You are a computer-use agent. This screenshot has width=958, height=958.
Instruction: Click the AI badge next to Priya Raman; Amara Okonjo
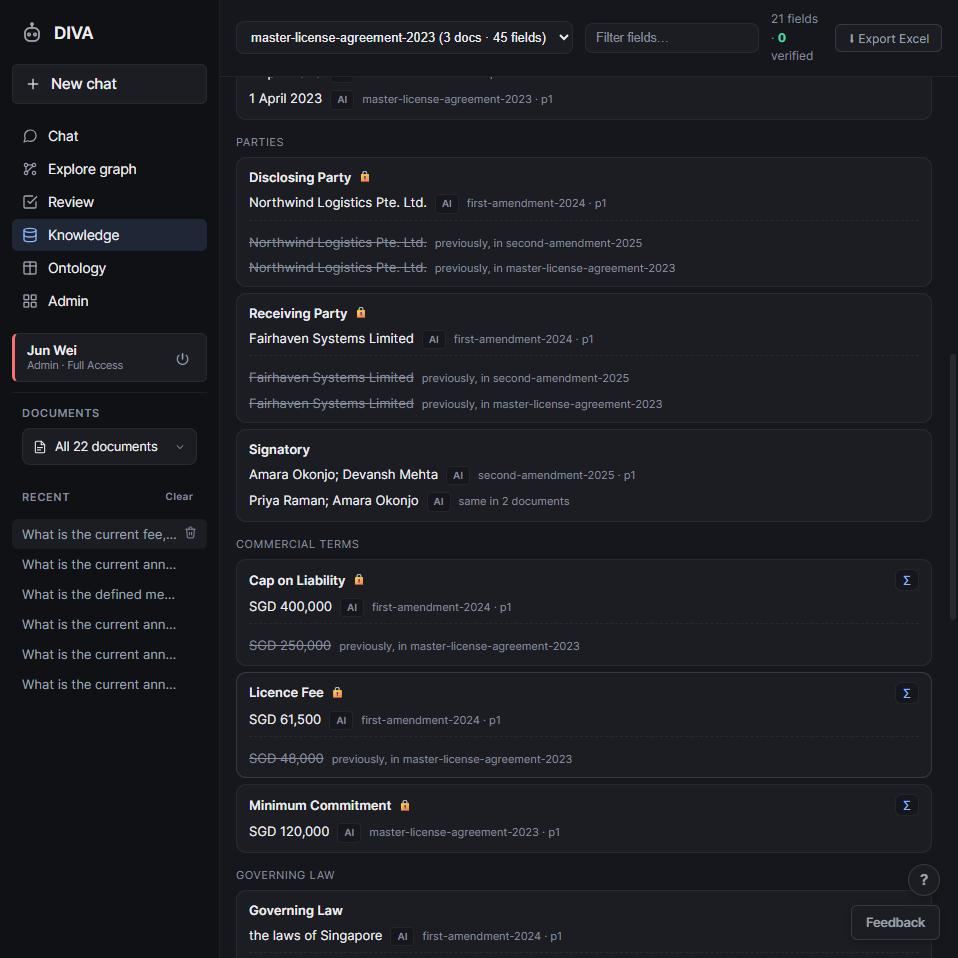pos(439,502)
